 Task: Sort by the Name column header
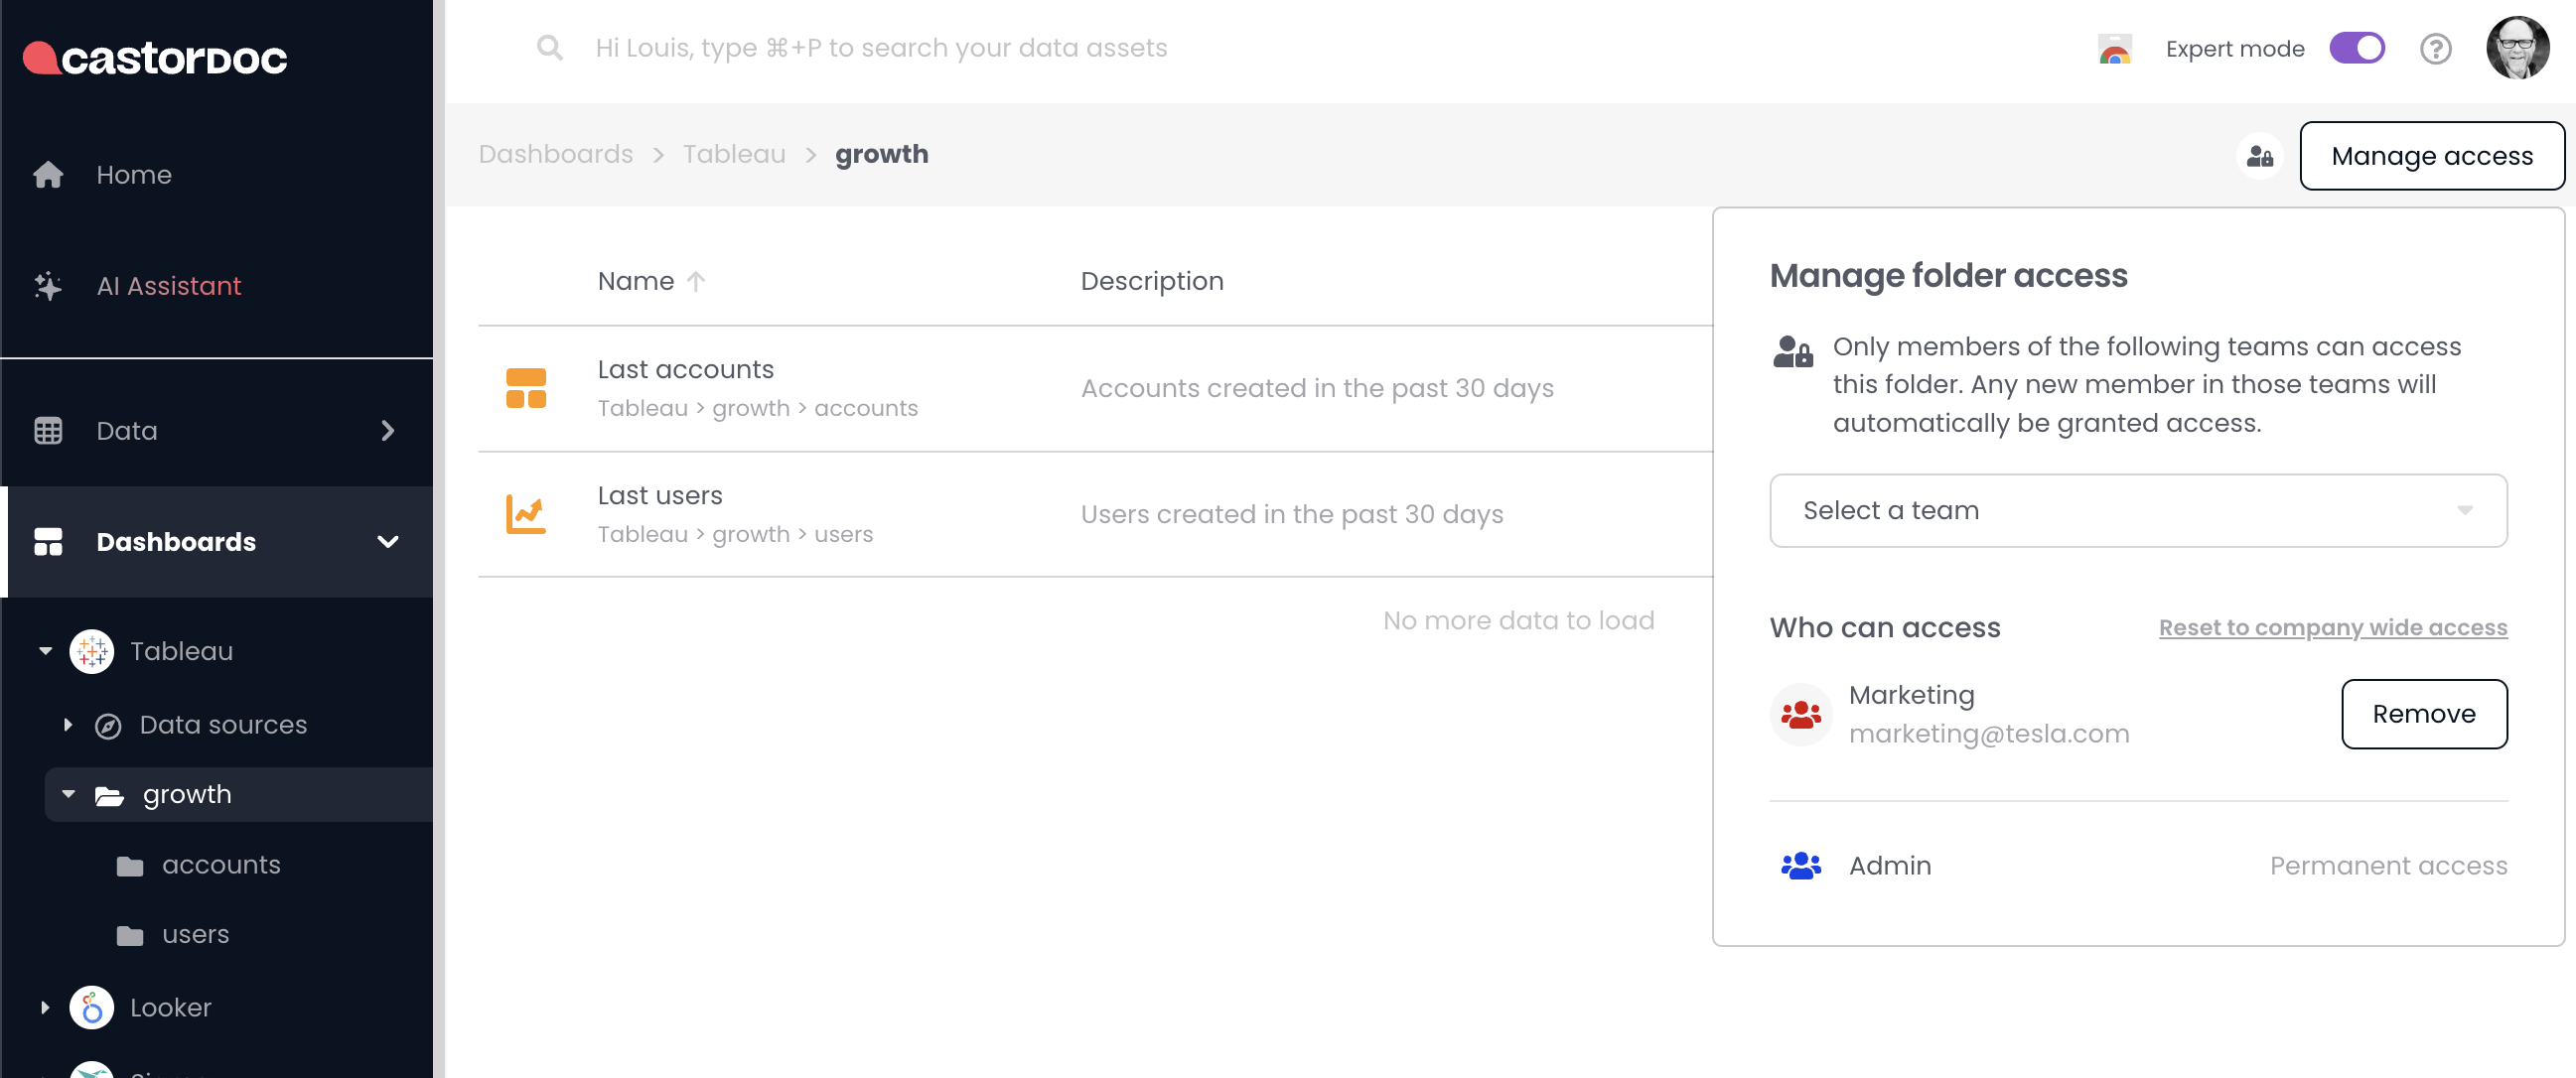636,281
